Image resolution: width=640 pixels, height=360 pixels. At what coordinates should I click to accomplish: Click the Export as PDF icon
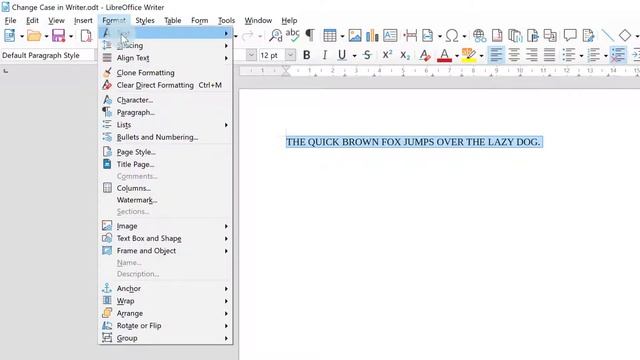coord(86,36)
